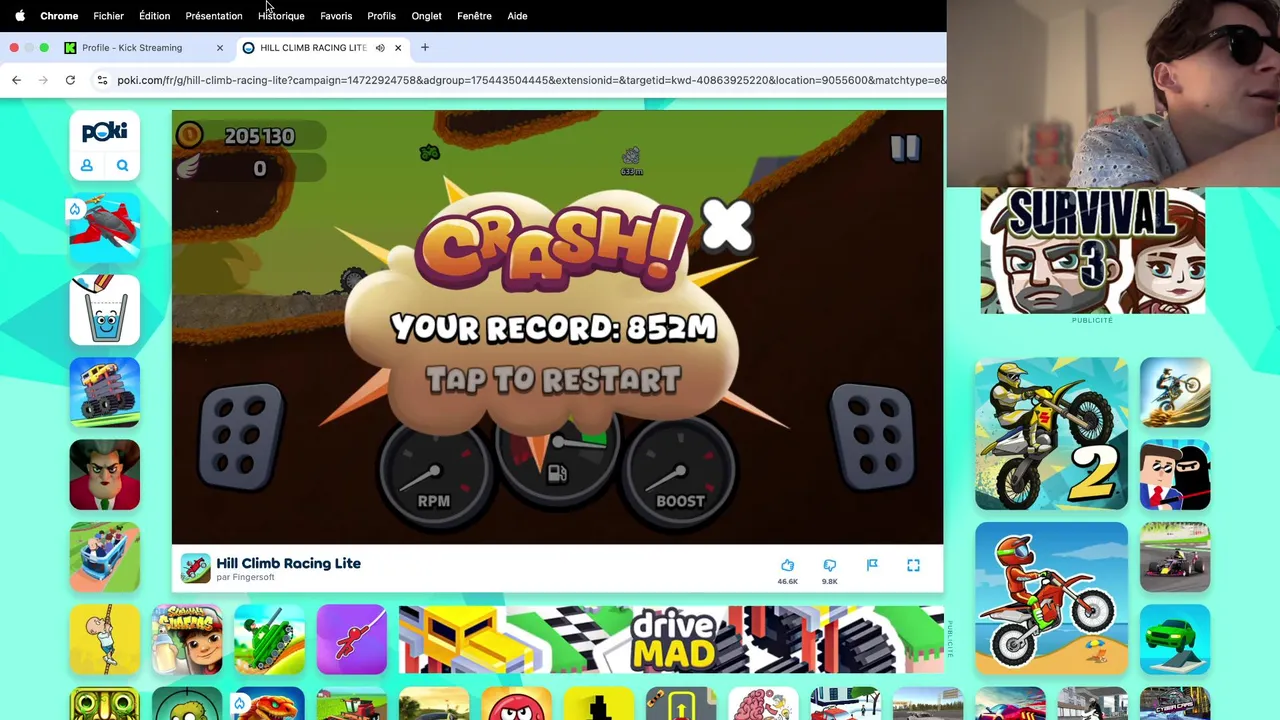This screenshot has width=1280, height=720.
Task: Report the game using the flag icon
Action: pos(872,565)
